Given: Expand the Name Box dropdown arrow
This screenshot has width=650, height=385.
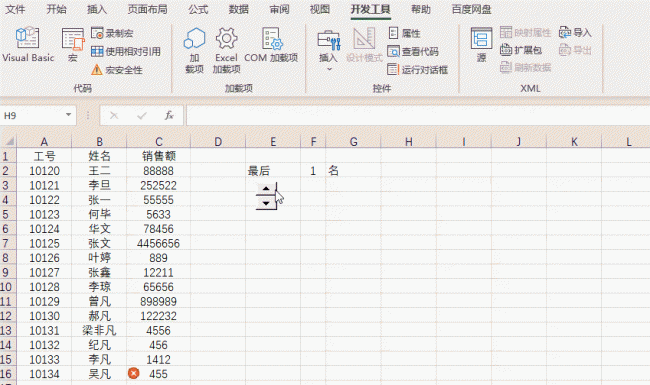Looking at the screenshot, I should tap(68, 115).
